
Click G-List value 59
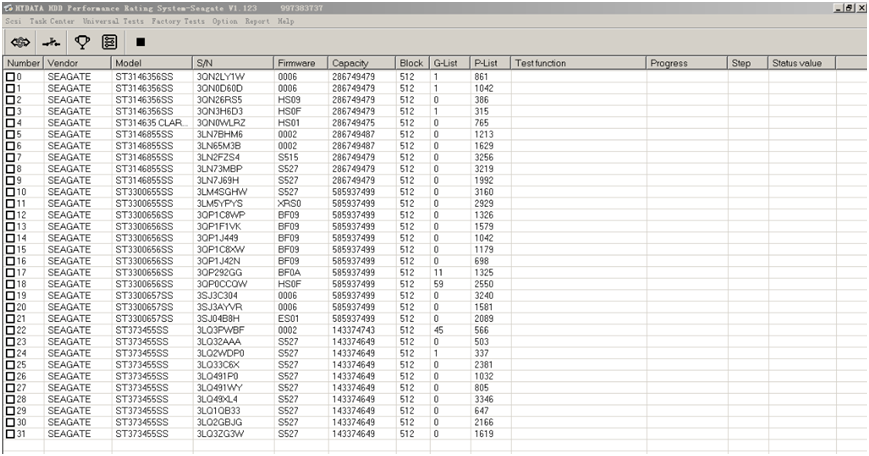[438, 284]
